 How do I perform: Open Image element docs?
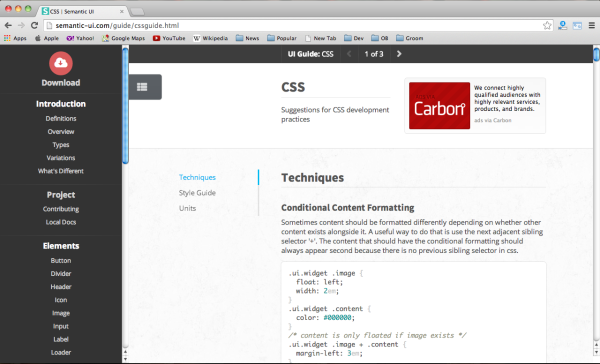[61, 313]
